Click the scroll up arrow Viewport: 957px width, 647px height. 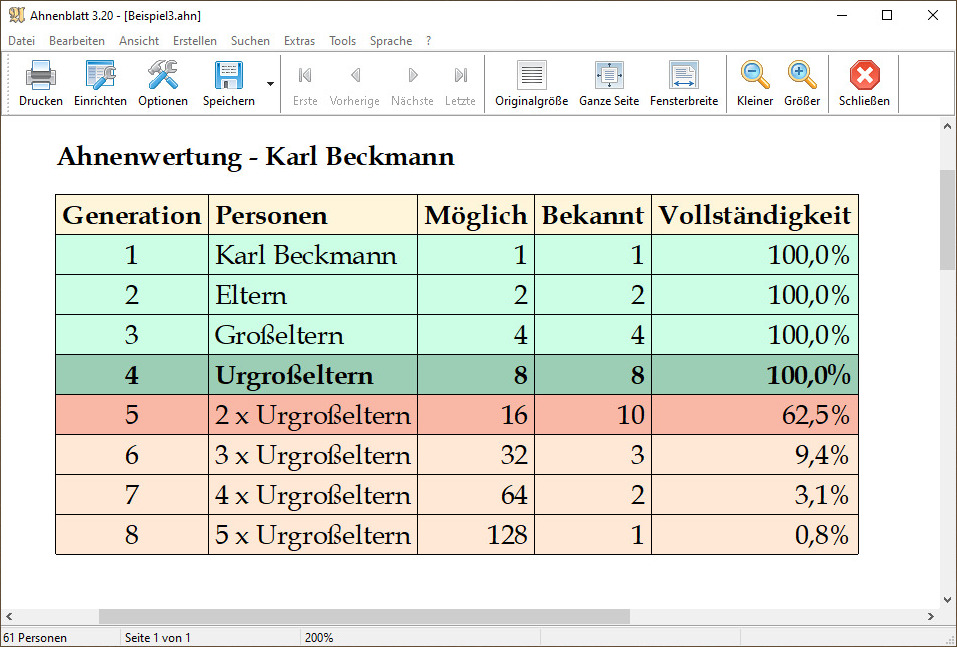pyautogui.click(x=947, y=126)
